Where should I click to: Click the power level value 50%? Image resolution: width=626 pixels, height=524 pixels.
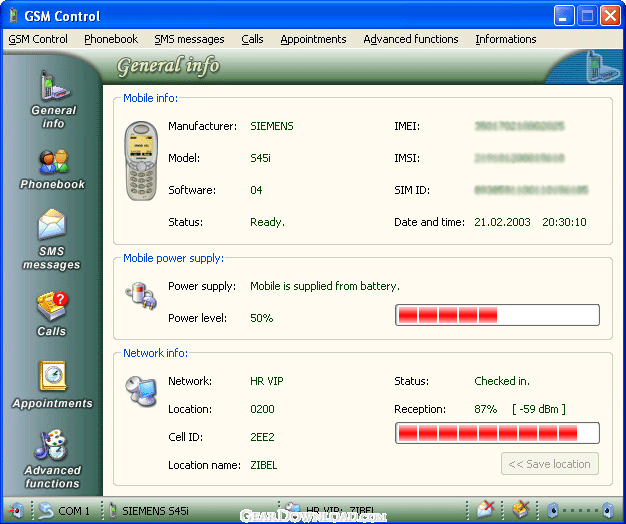click(x=261, y=318)
